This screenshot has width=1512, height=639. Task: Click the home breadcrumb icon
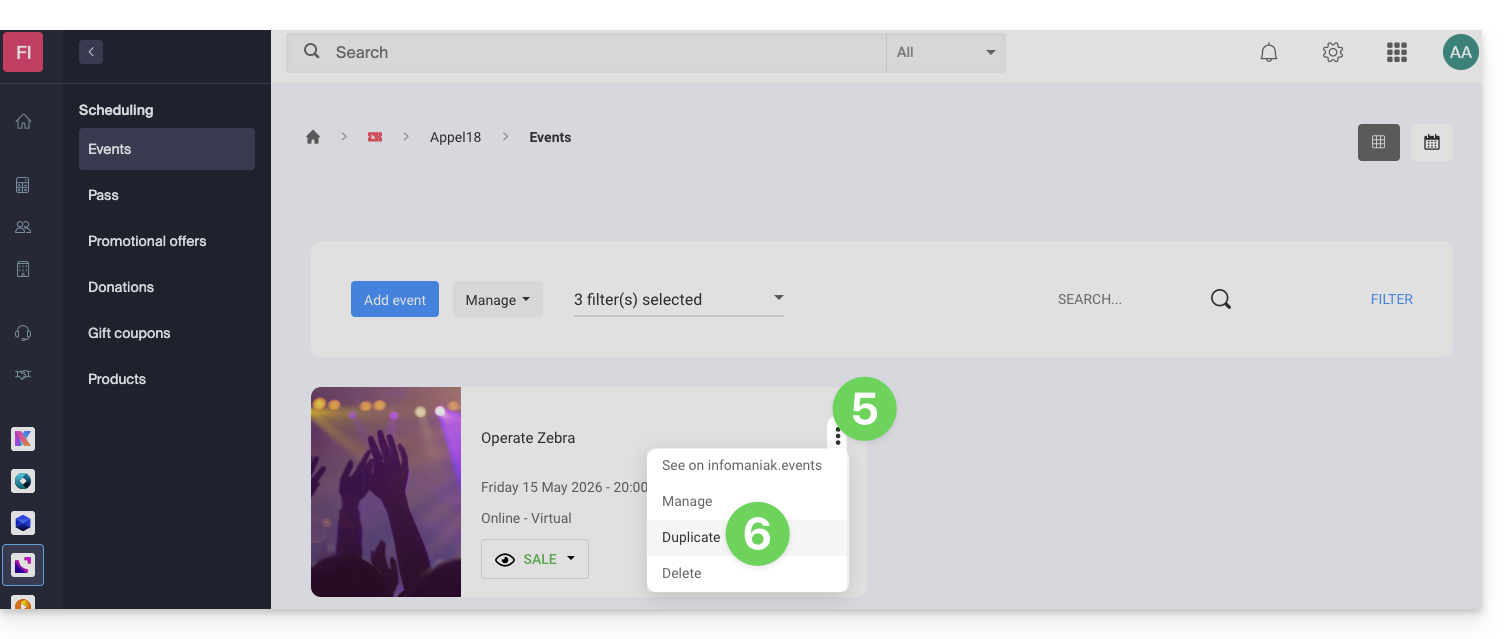coord(313,137)
